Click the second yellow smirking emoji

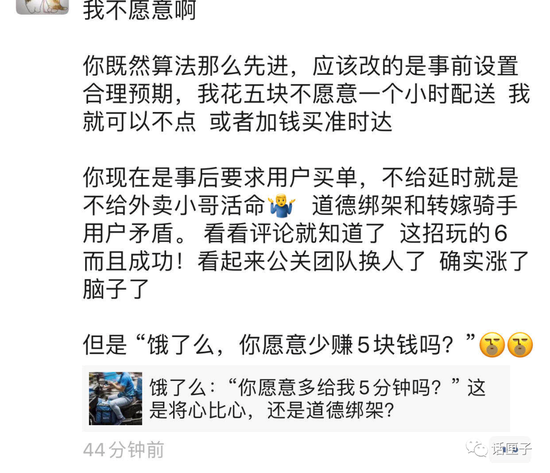point(520,345)
